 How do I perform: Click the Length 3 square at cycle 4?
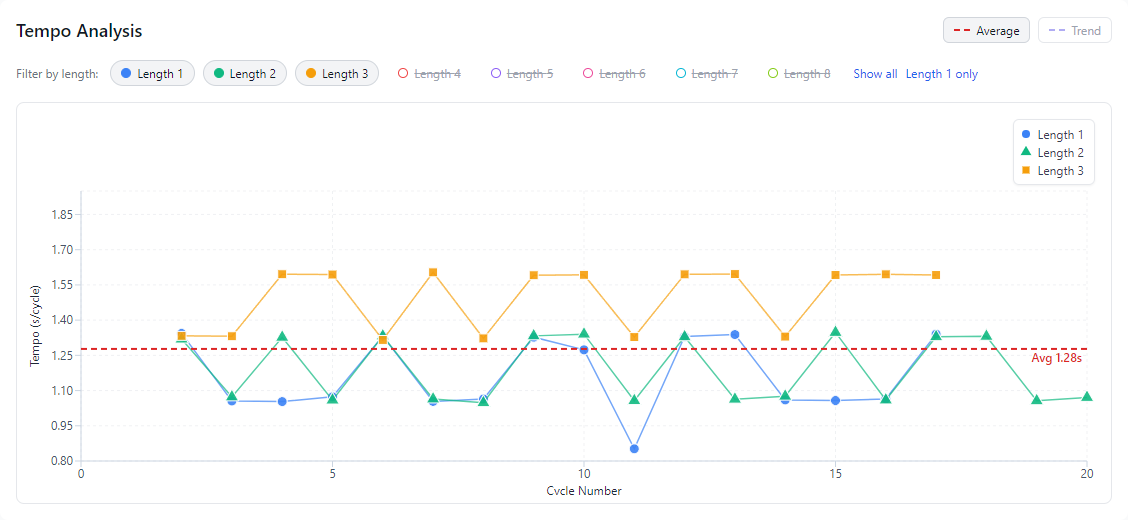282,274
